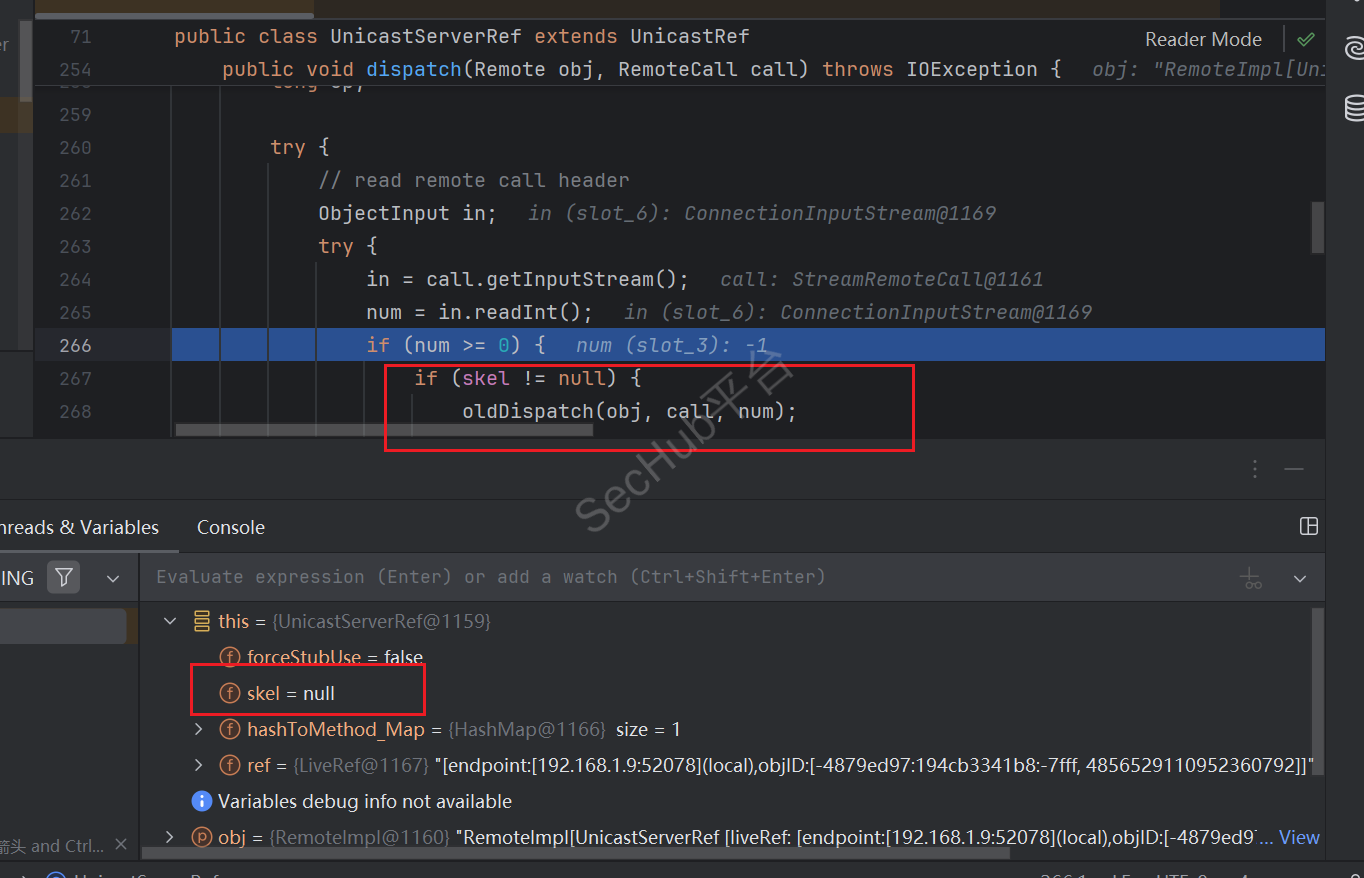Click the View link for obj value

click(1299, 838)
